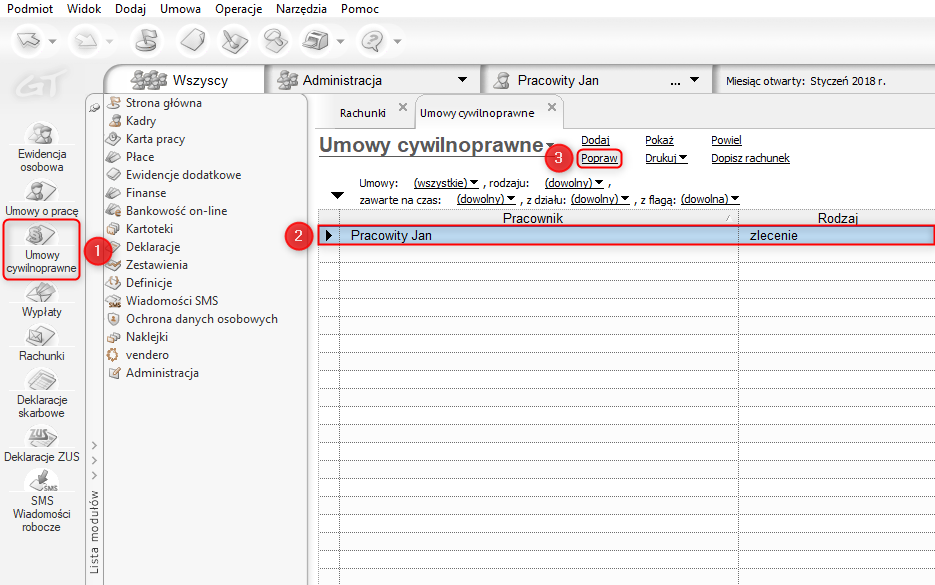Open the z flagą (dowolna) filter
Screen dimensions: 935x585
(x=710, y=199)
